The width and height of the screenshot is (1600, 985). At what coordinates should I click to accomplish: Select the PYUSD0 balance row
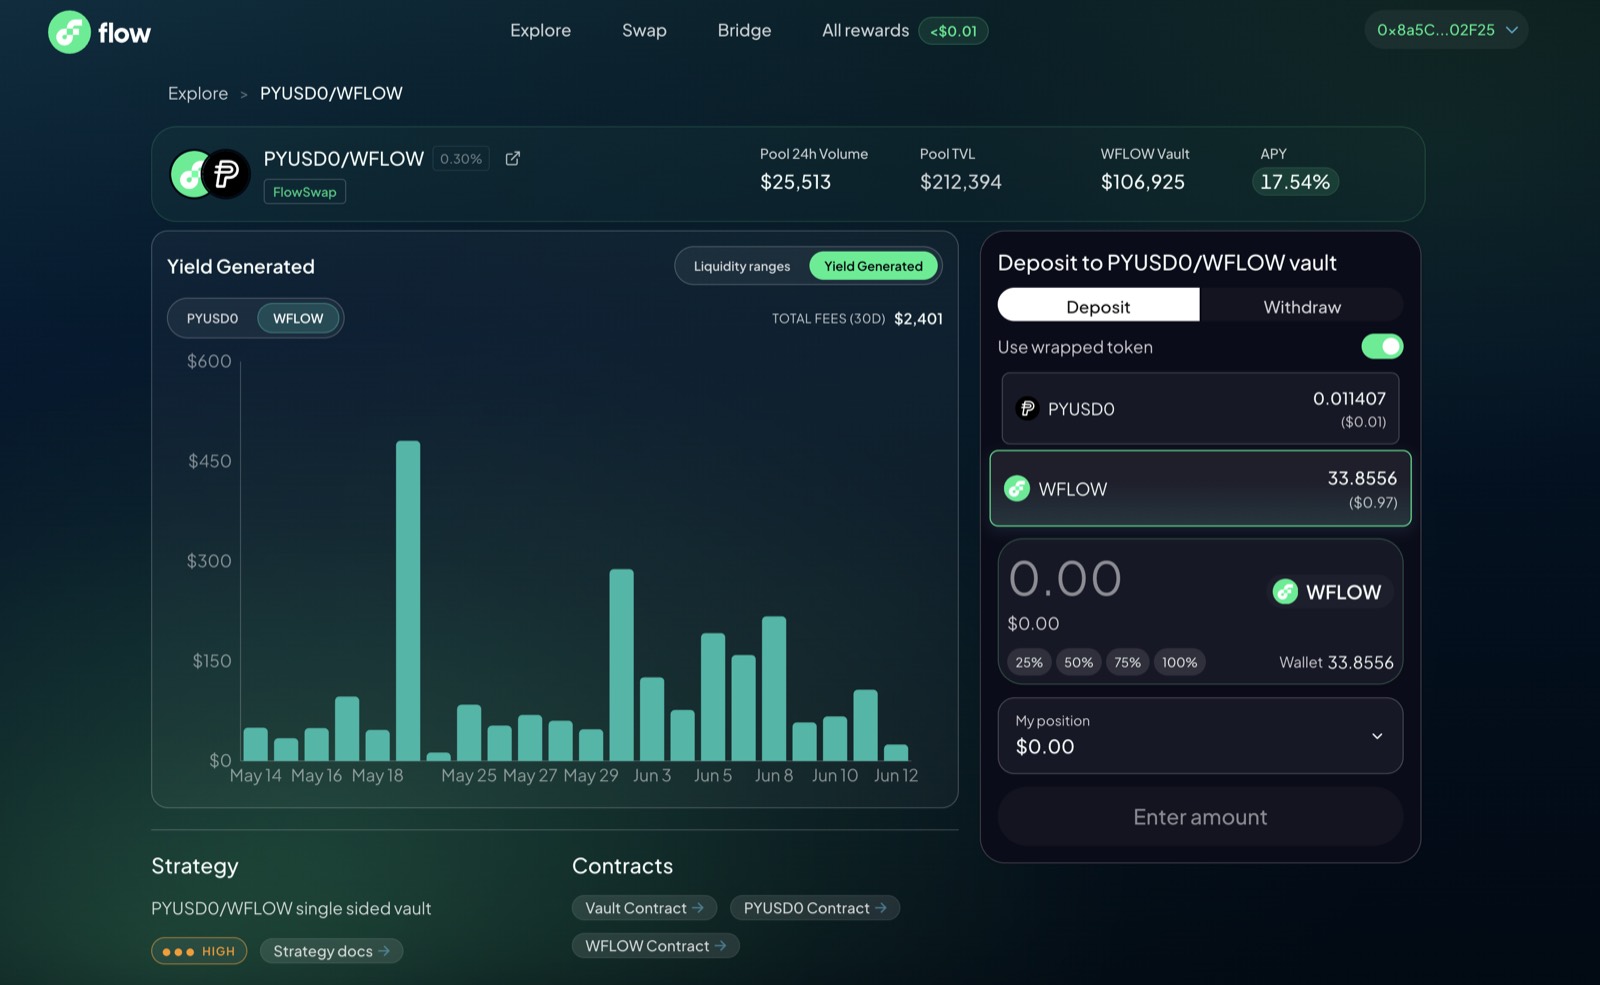coord(1200,408)
